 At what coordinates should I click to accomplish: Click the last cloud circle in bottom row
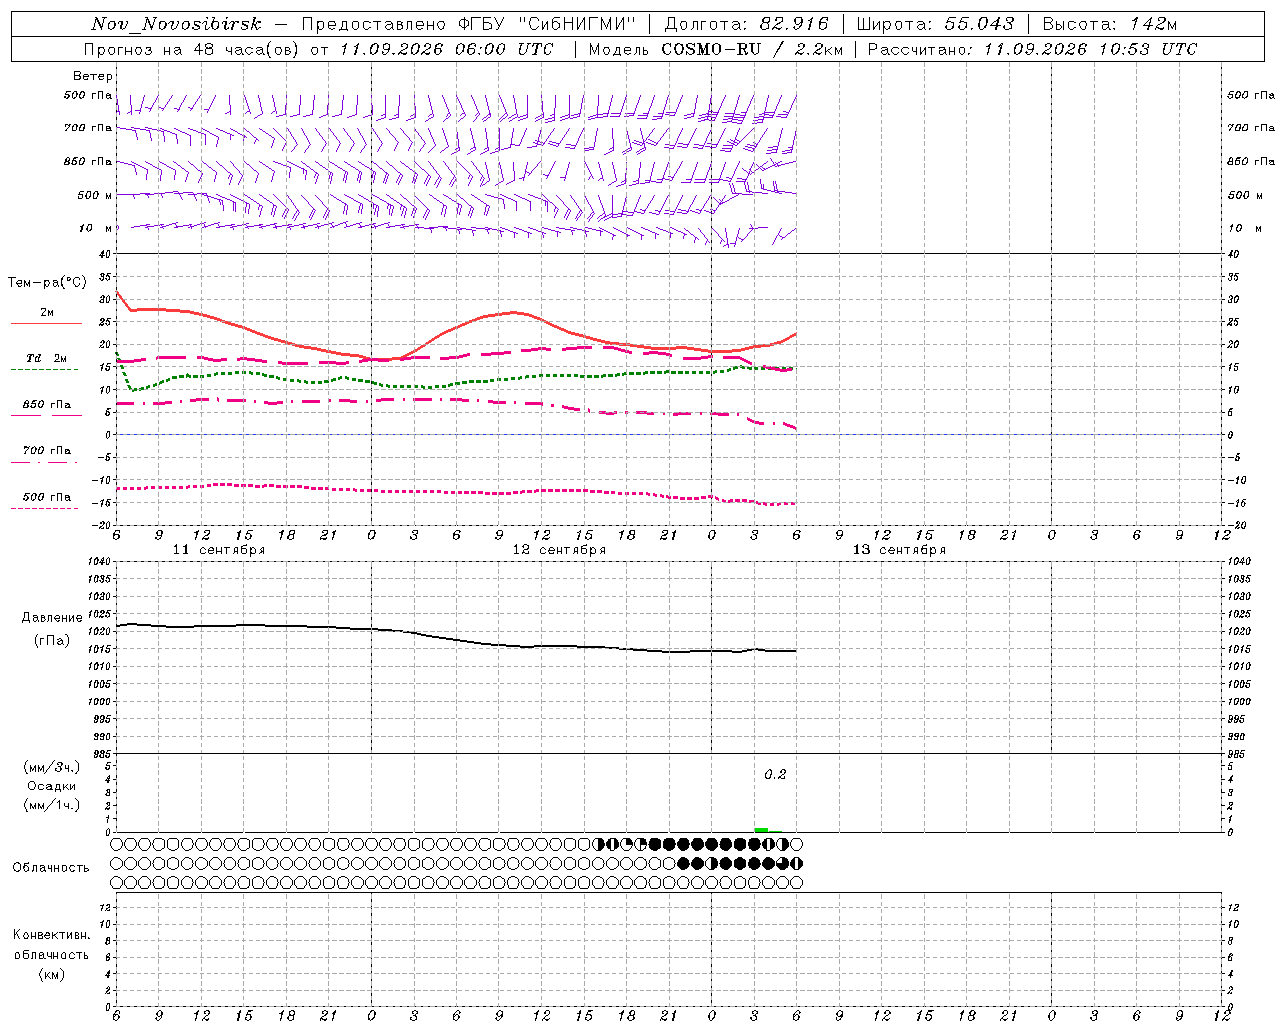click(x=797, y=883)
